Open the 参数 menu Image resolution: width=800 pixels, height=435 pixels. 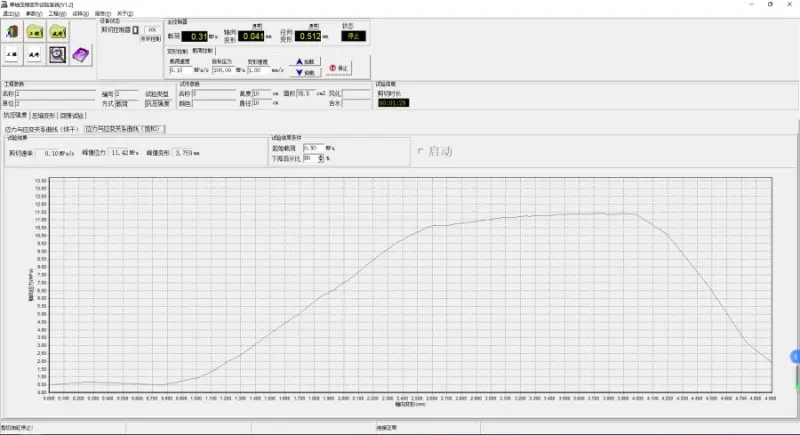34,14
